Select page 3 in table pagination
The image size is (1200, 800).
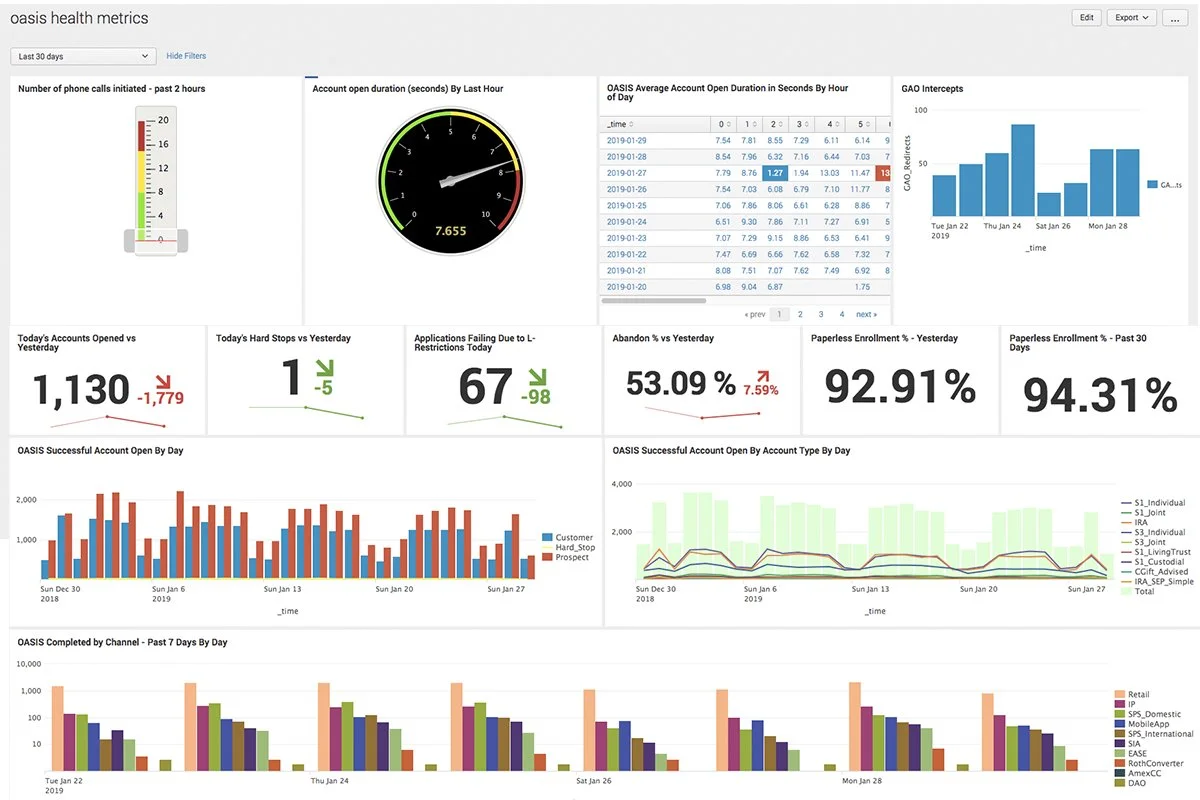(x=821, y=314)
